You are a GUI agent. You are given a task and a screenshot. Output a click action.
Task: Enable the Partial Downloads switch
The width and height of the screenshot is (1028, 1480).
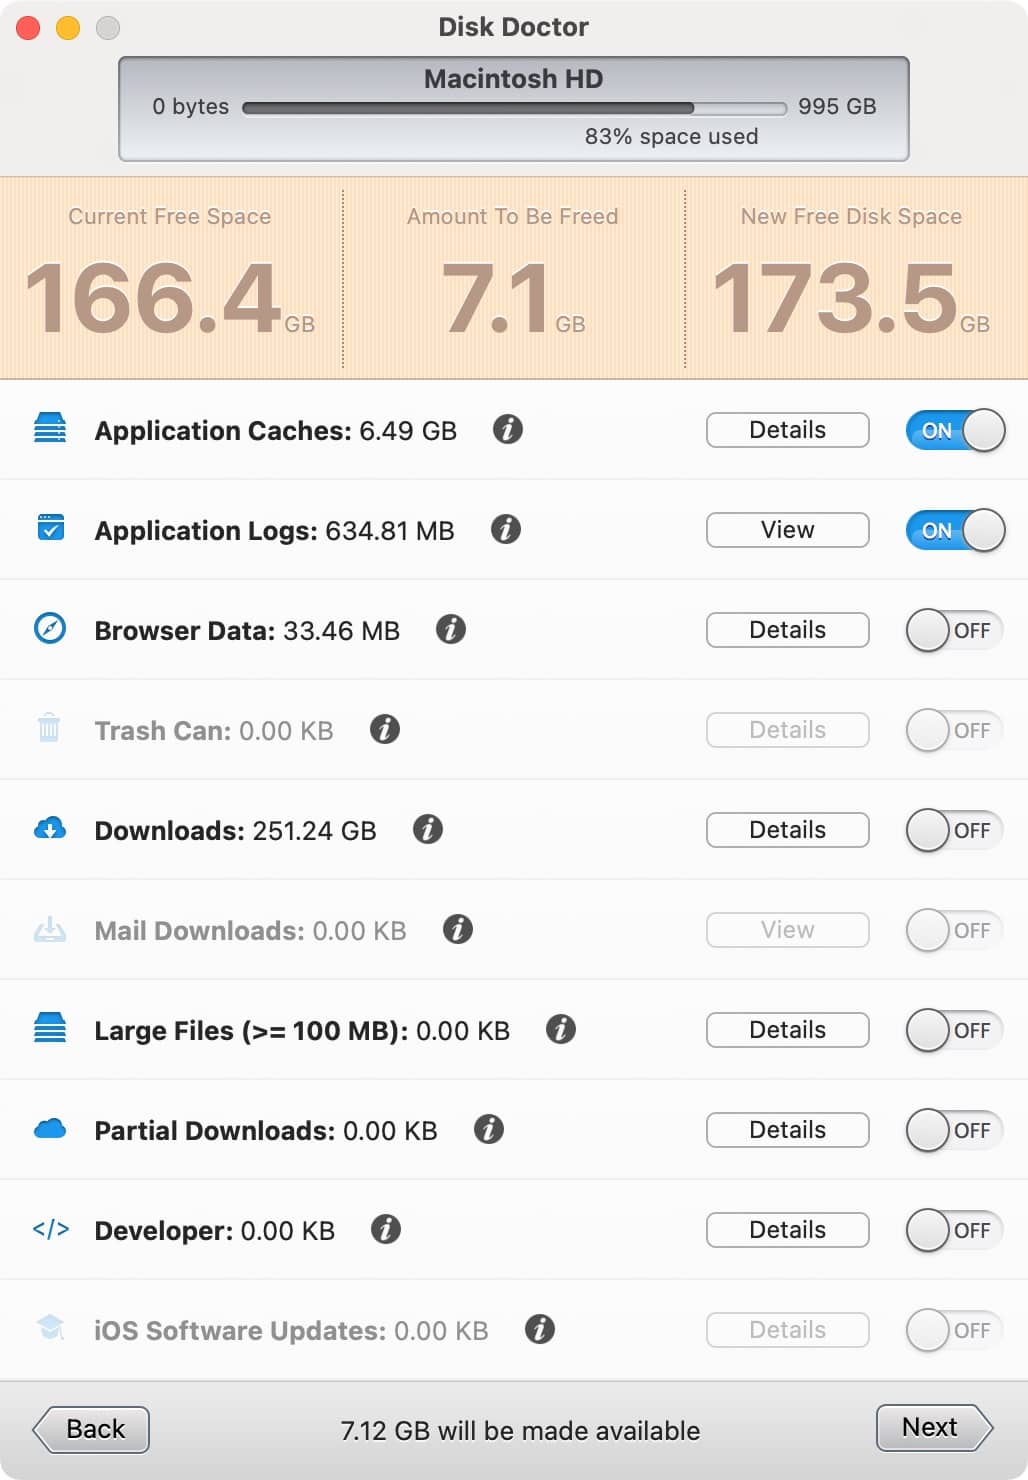(x=955, y=1130)
